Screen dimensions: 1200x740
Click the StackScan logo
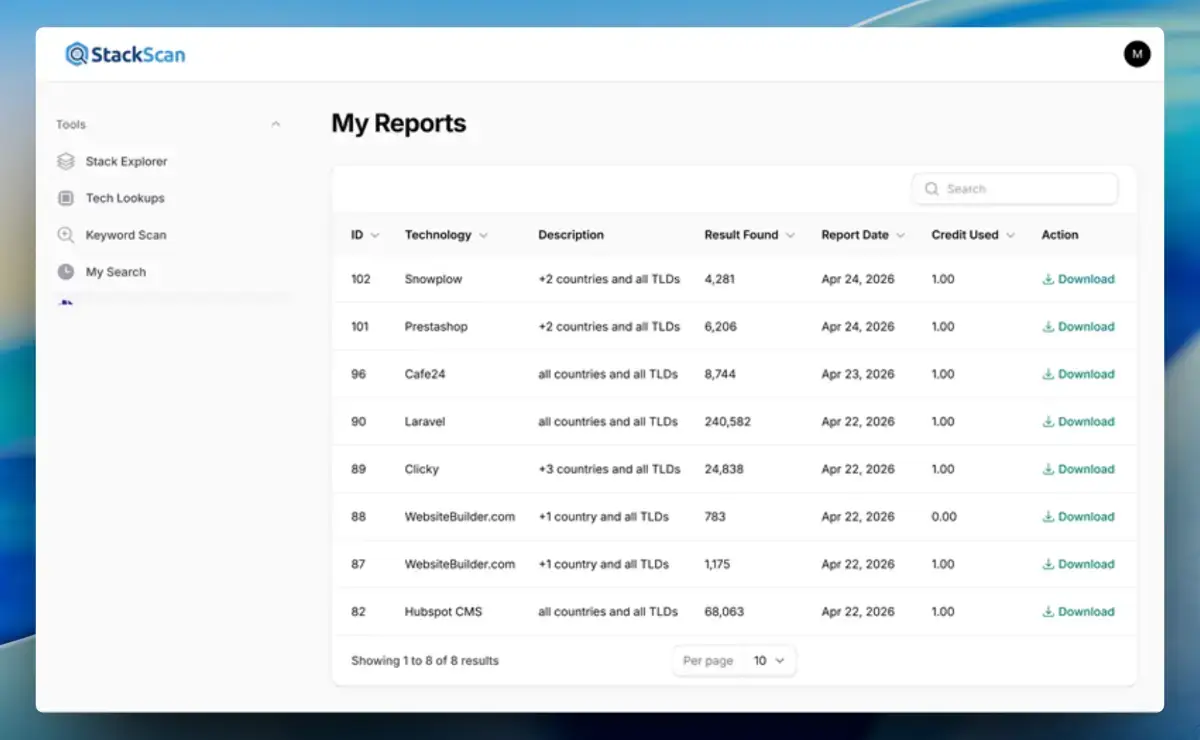[x=125, y=54]
